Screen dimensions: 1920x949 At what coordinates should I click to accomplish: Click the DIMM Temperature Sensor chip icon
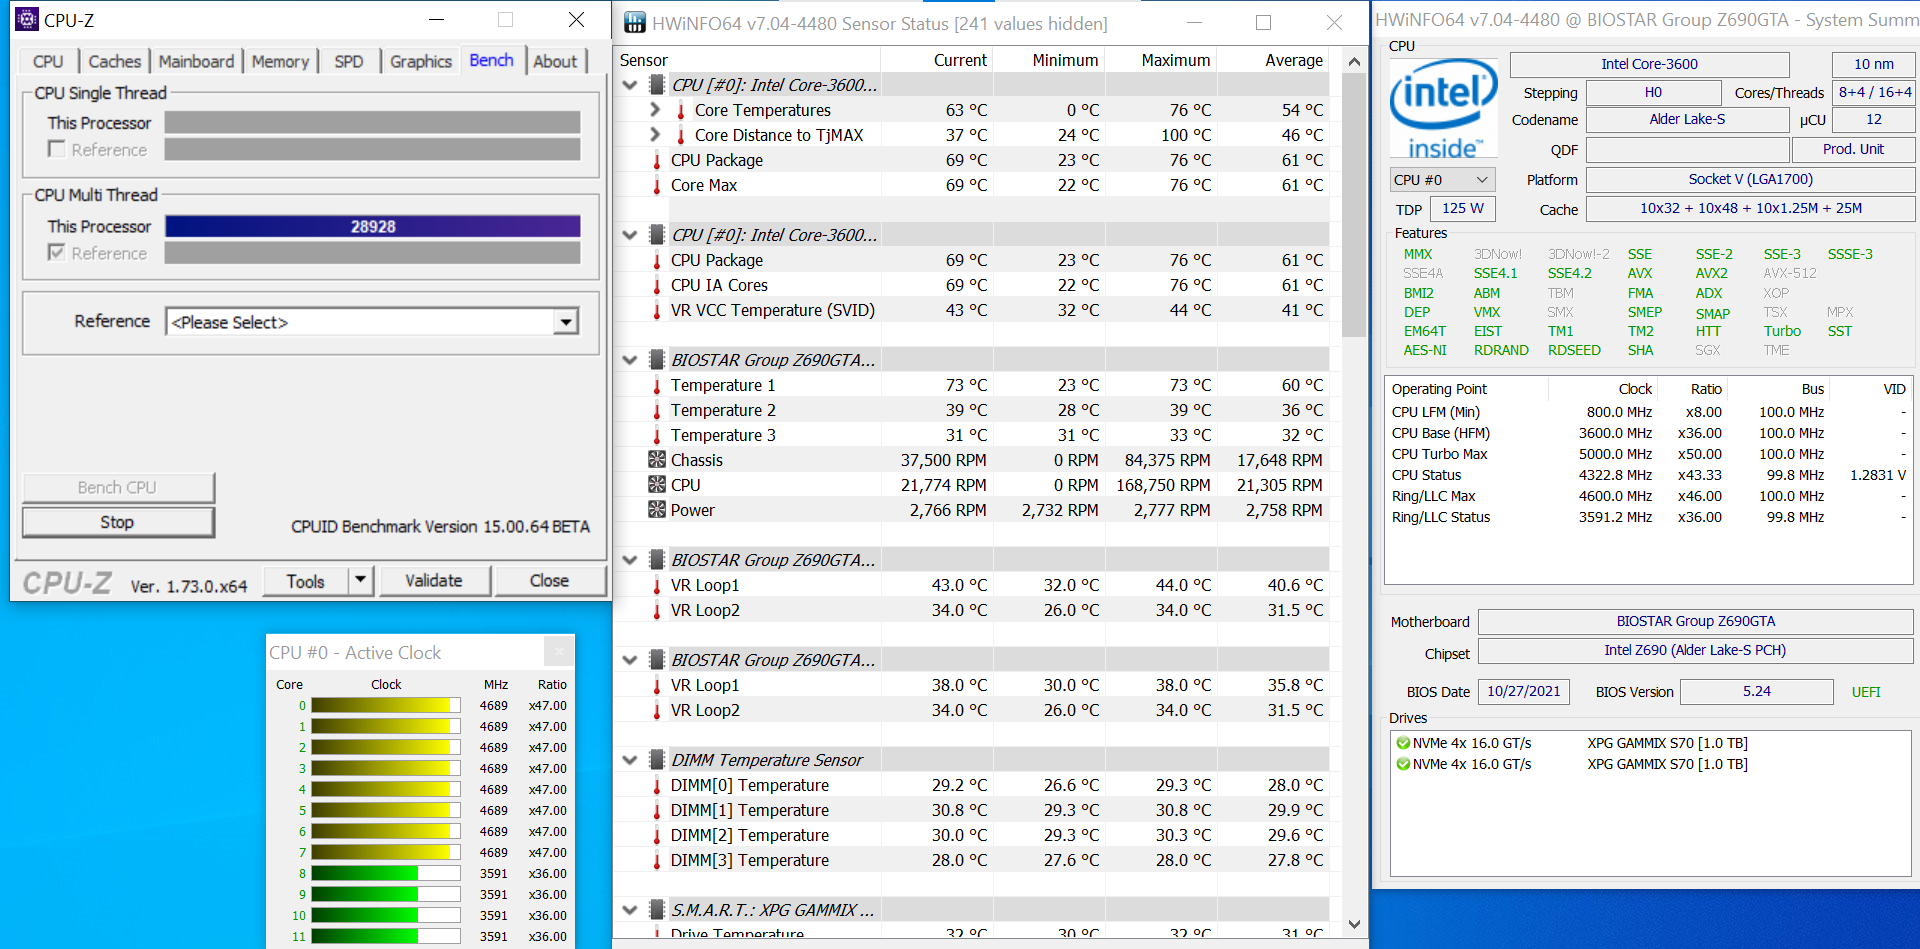tap(657, 760)
